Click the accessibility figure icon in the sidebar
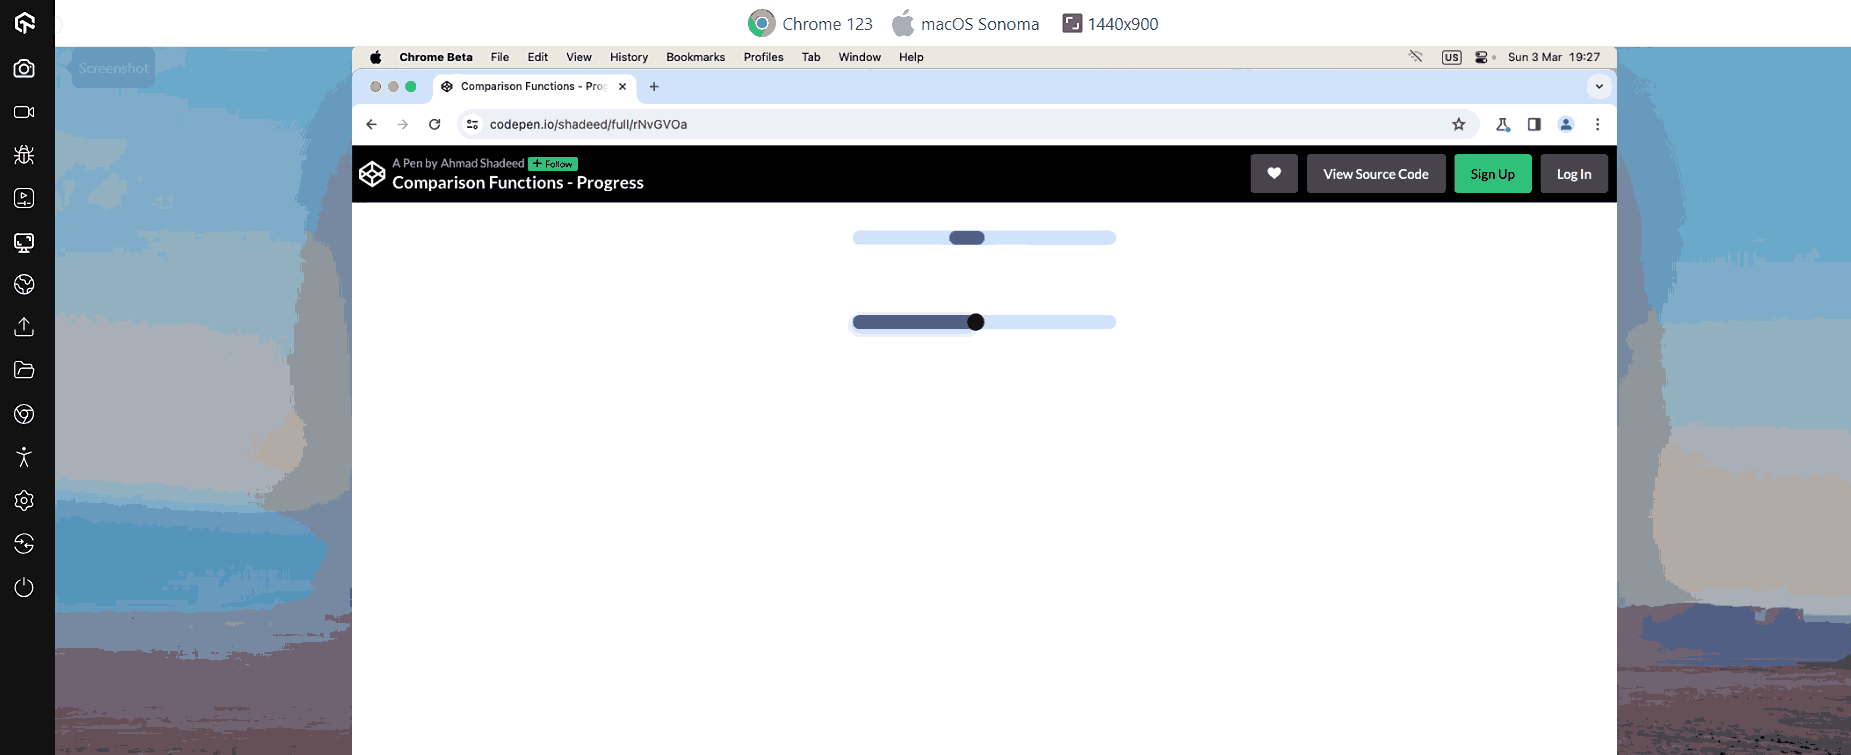The height and width of the screenshot is (755, 1851). click(24, 457)
